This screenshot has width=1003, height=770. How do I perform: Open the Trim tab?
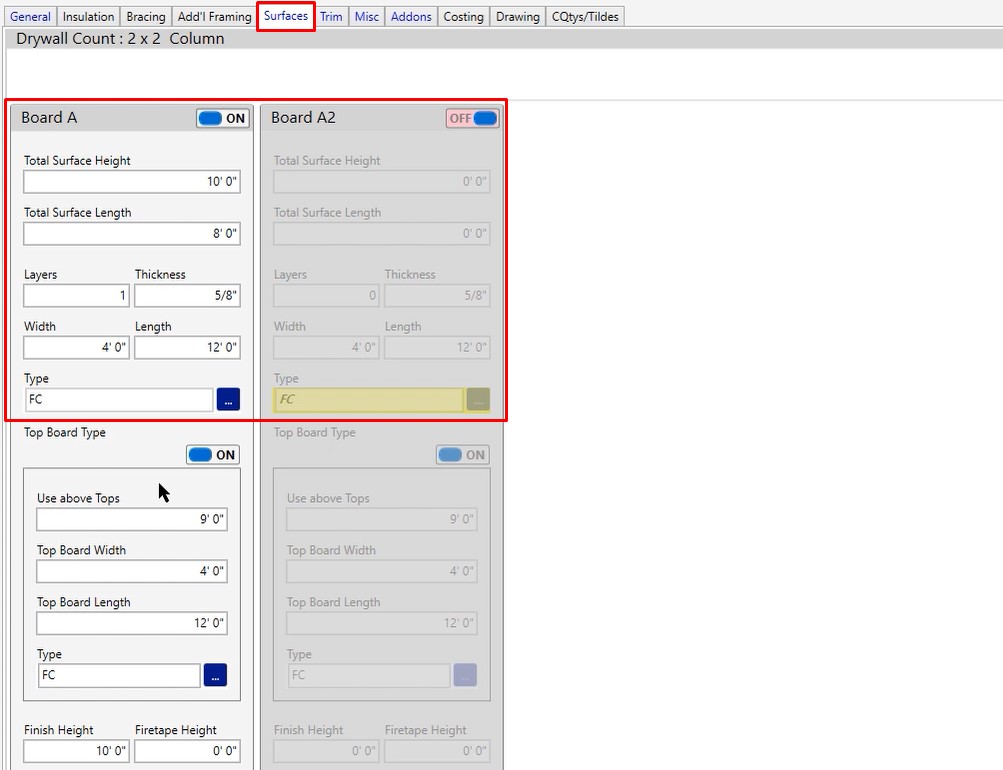pyautogui.click(x=331, y=17)
